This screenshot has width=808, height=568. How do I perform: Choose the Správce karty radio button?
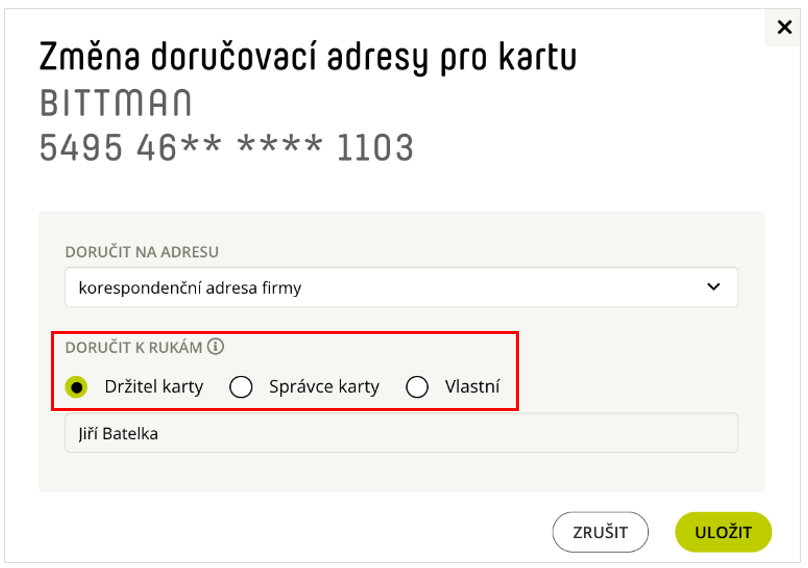tap(241, 387)
